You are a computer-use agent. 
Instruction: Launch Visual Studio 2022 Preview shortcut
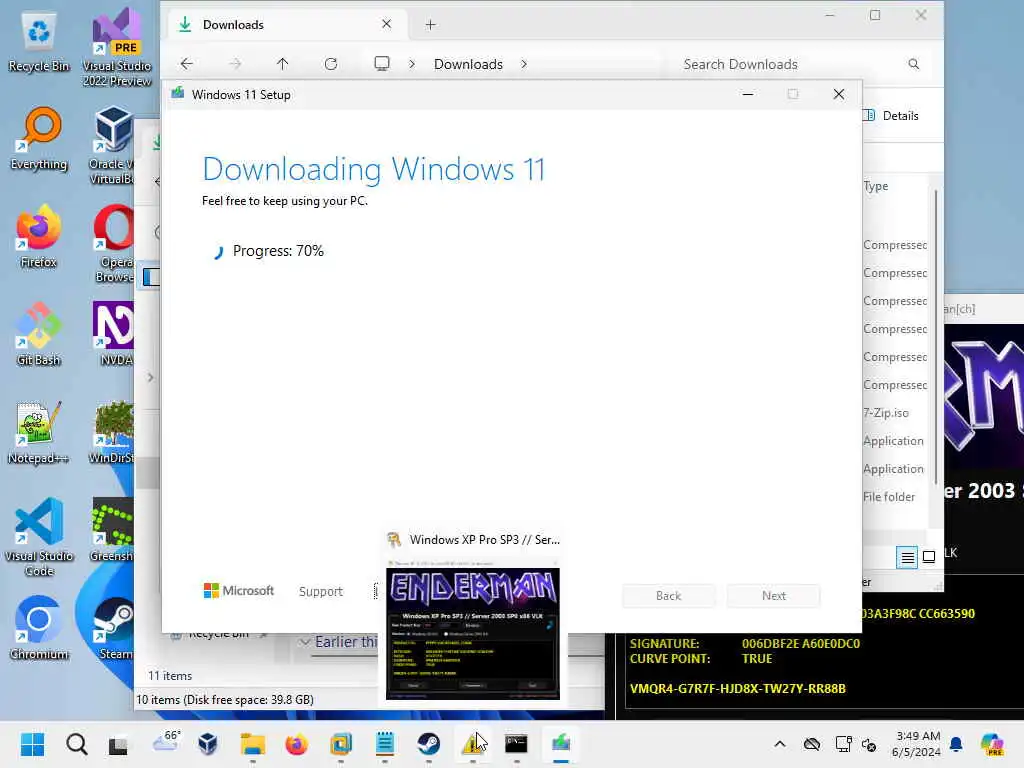(117, 46)
